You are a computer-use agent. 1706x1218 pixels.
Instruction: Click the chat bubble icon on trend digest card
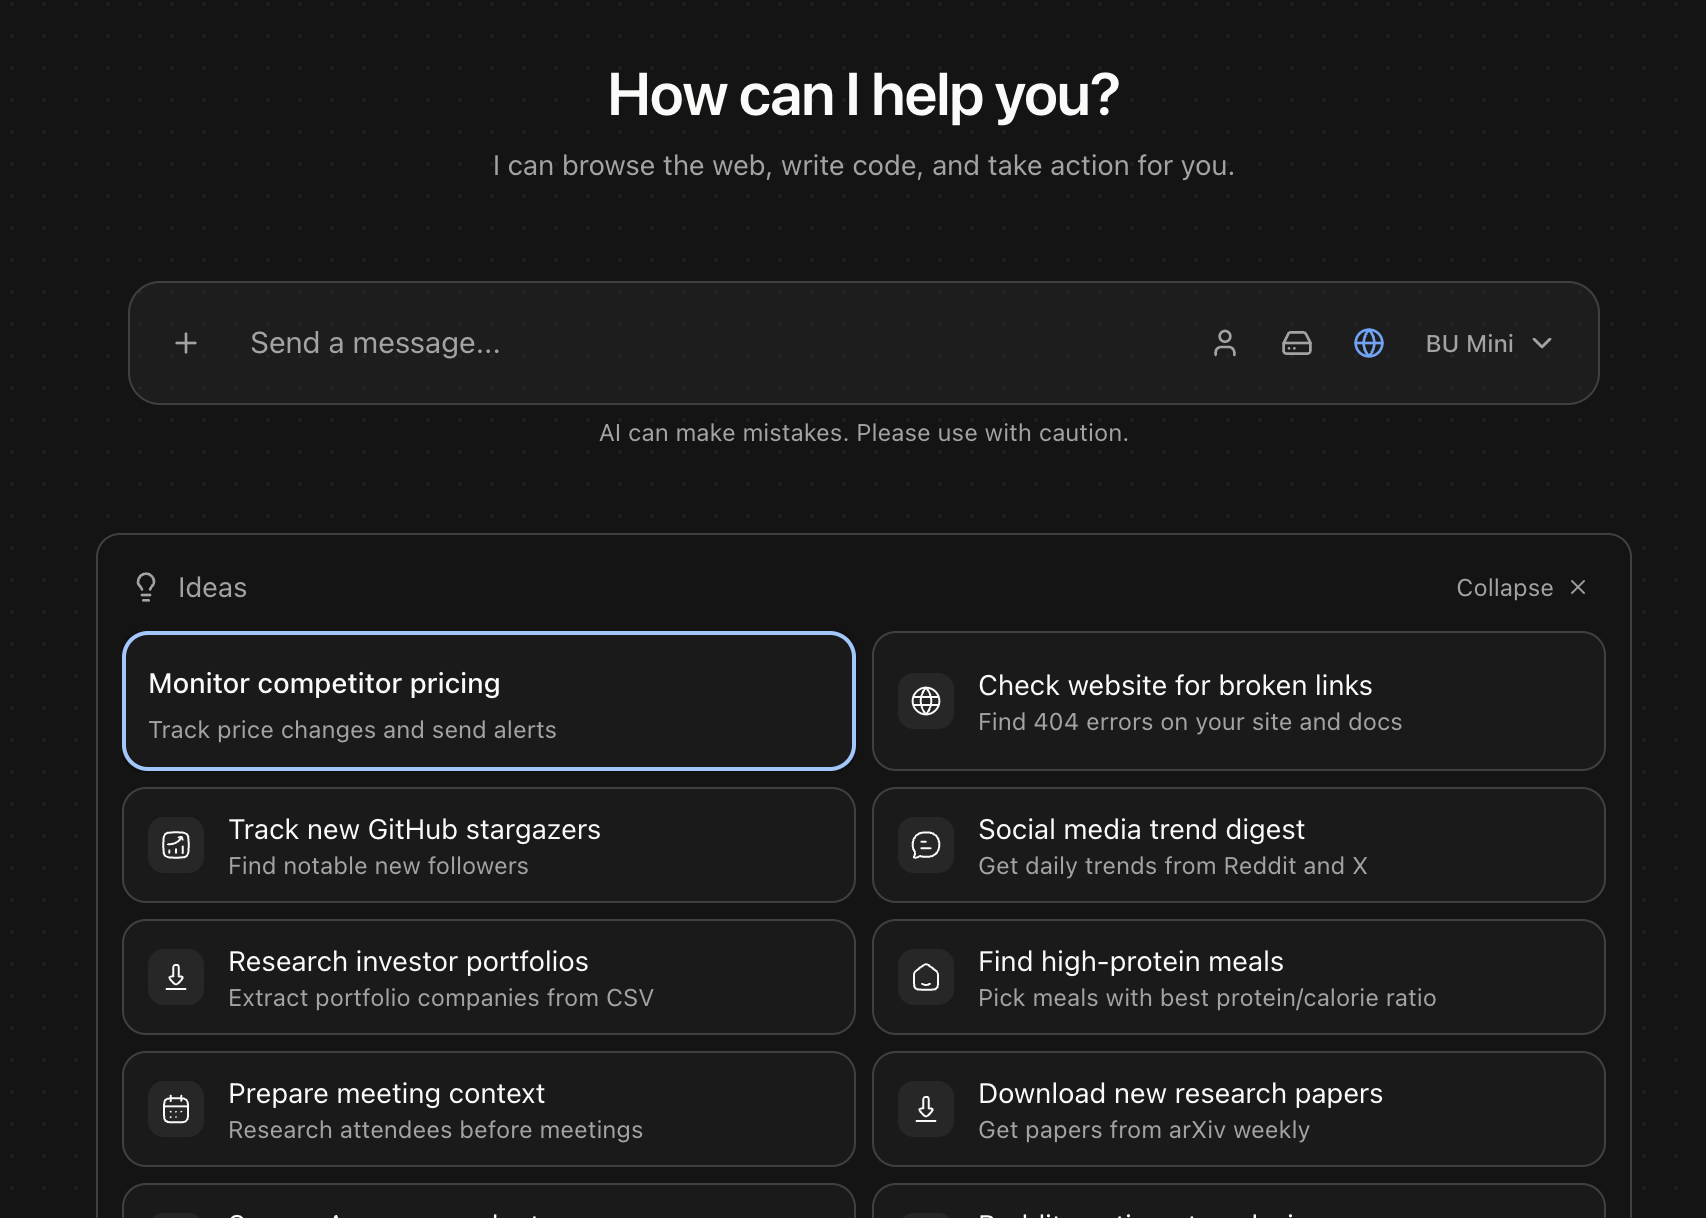926,845
